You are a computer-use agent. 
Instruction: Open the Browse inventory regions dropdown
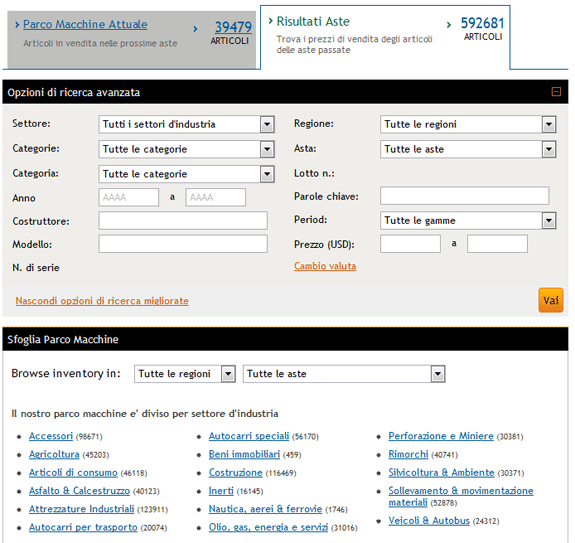184,374
